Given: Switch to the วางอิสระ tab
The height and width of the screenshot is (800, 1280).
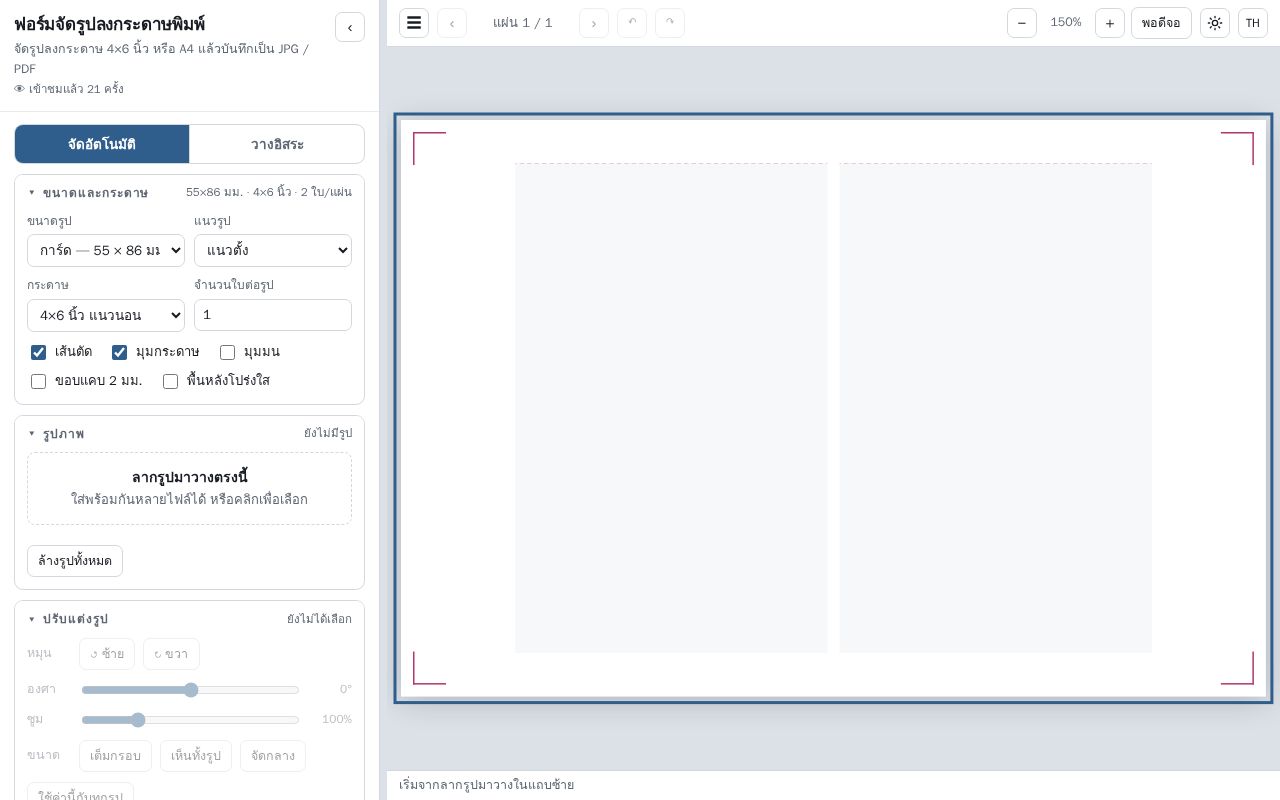Looking at the screenshot, I should click(x=277, y=144).
